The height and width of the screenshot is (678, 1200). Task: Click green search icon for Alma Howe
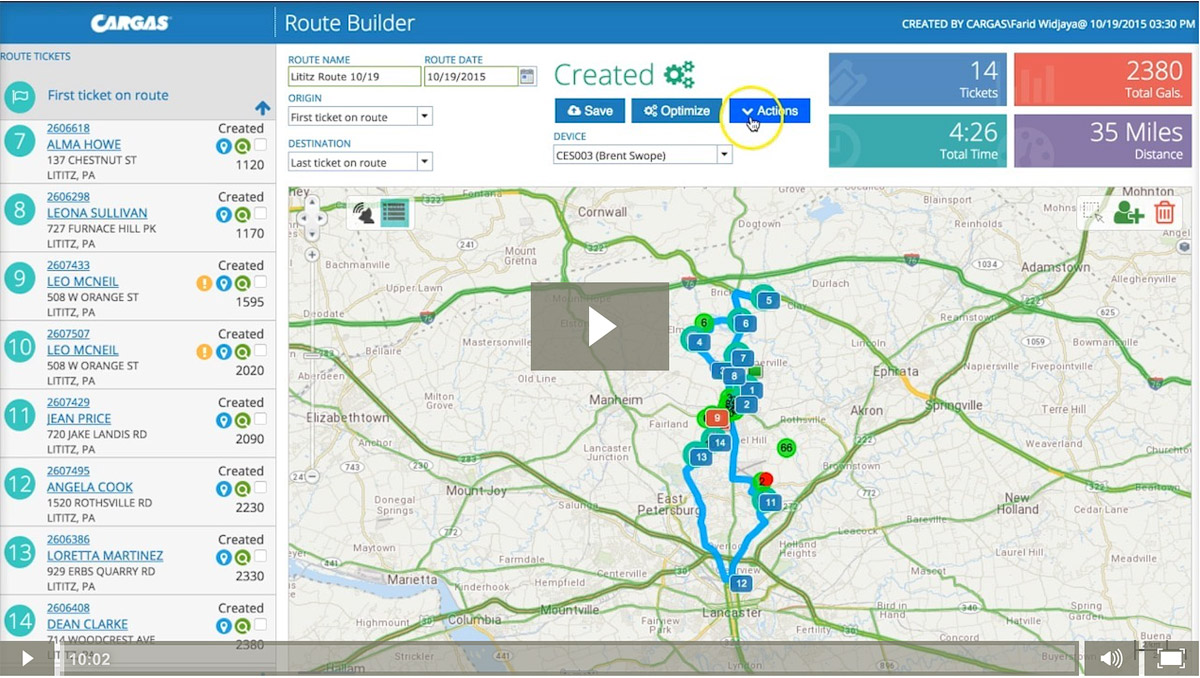[242, 146]
